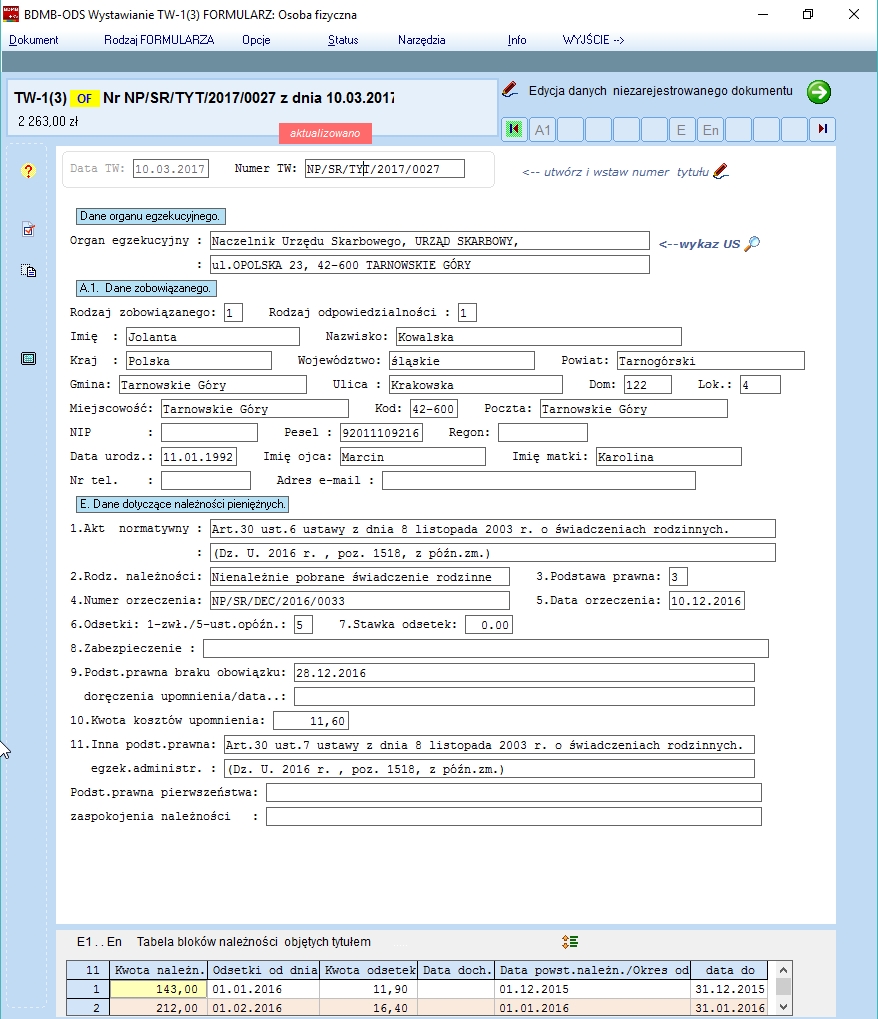878x1019 pixels.
Task: Open the Narzędzia menu
Action: click(422, 40)
